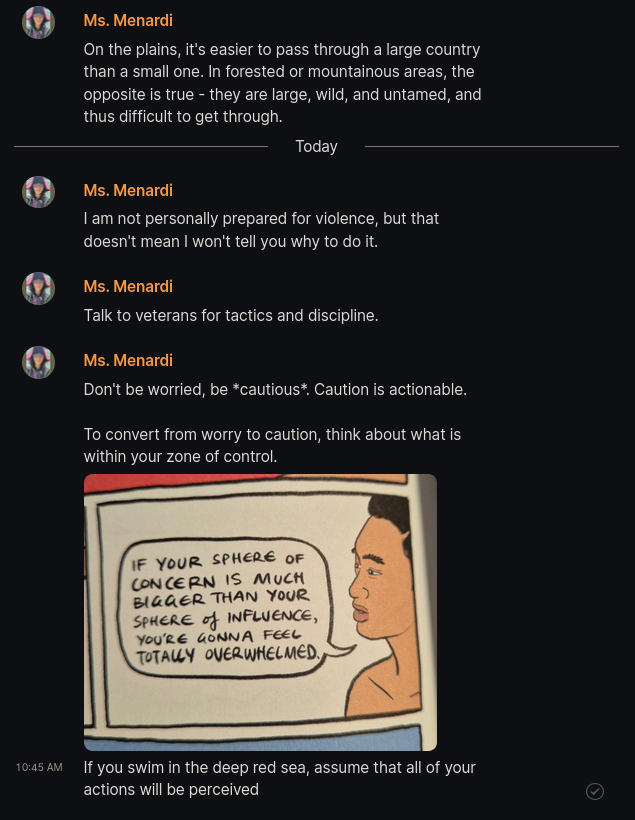Click the avatar next to the violence message
Image resolution: width=635 pixels, height=820 pixels.
(x=38, y=192)
